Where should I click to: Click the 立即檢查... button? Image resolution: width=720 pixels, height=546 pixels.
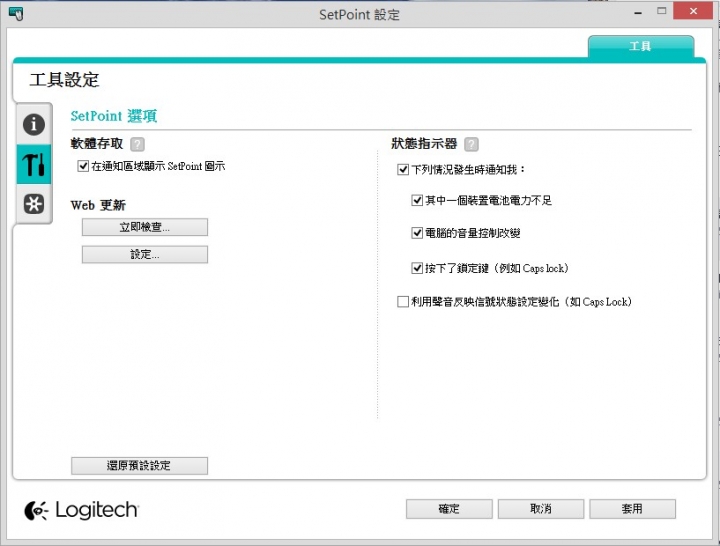click(145, 227)
